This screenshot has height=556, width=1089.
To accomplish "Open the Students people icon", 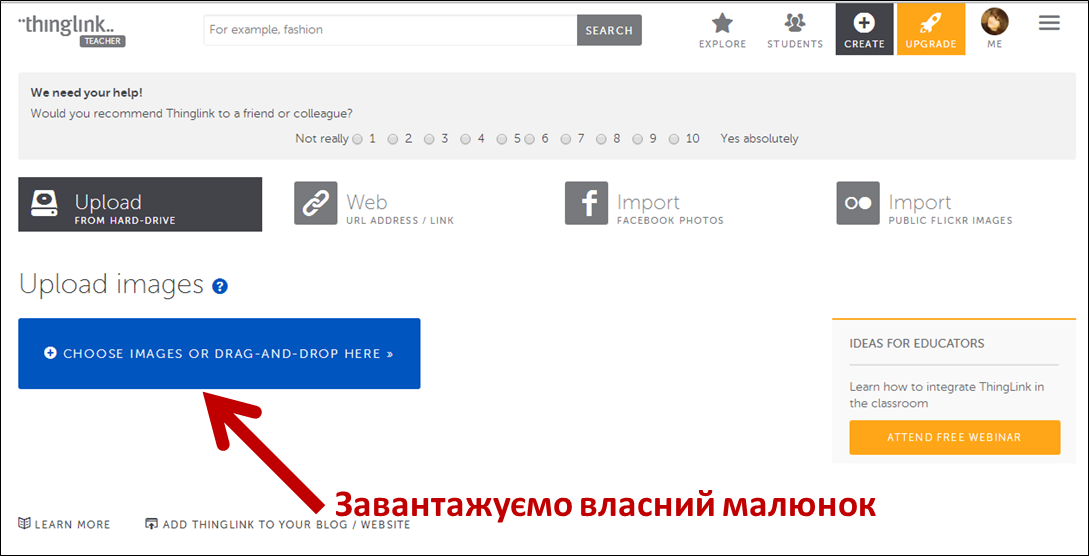I will (795, 24).
